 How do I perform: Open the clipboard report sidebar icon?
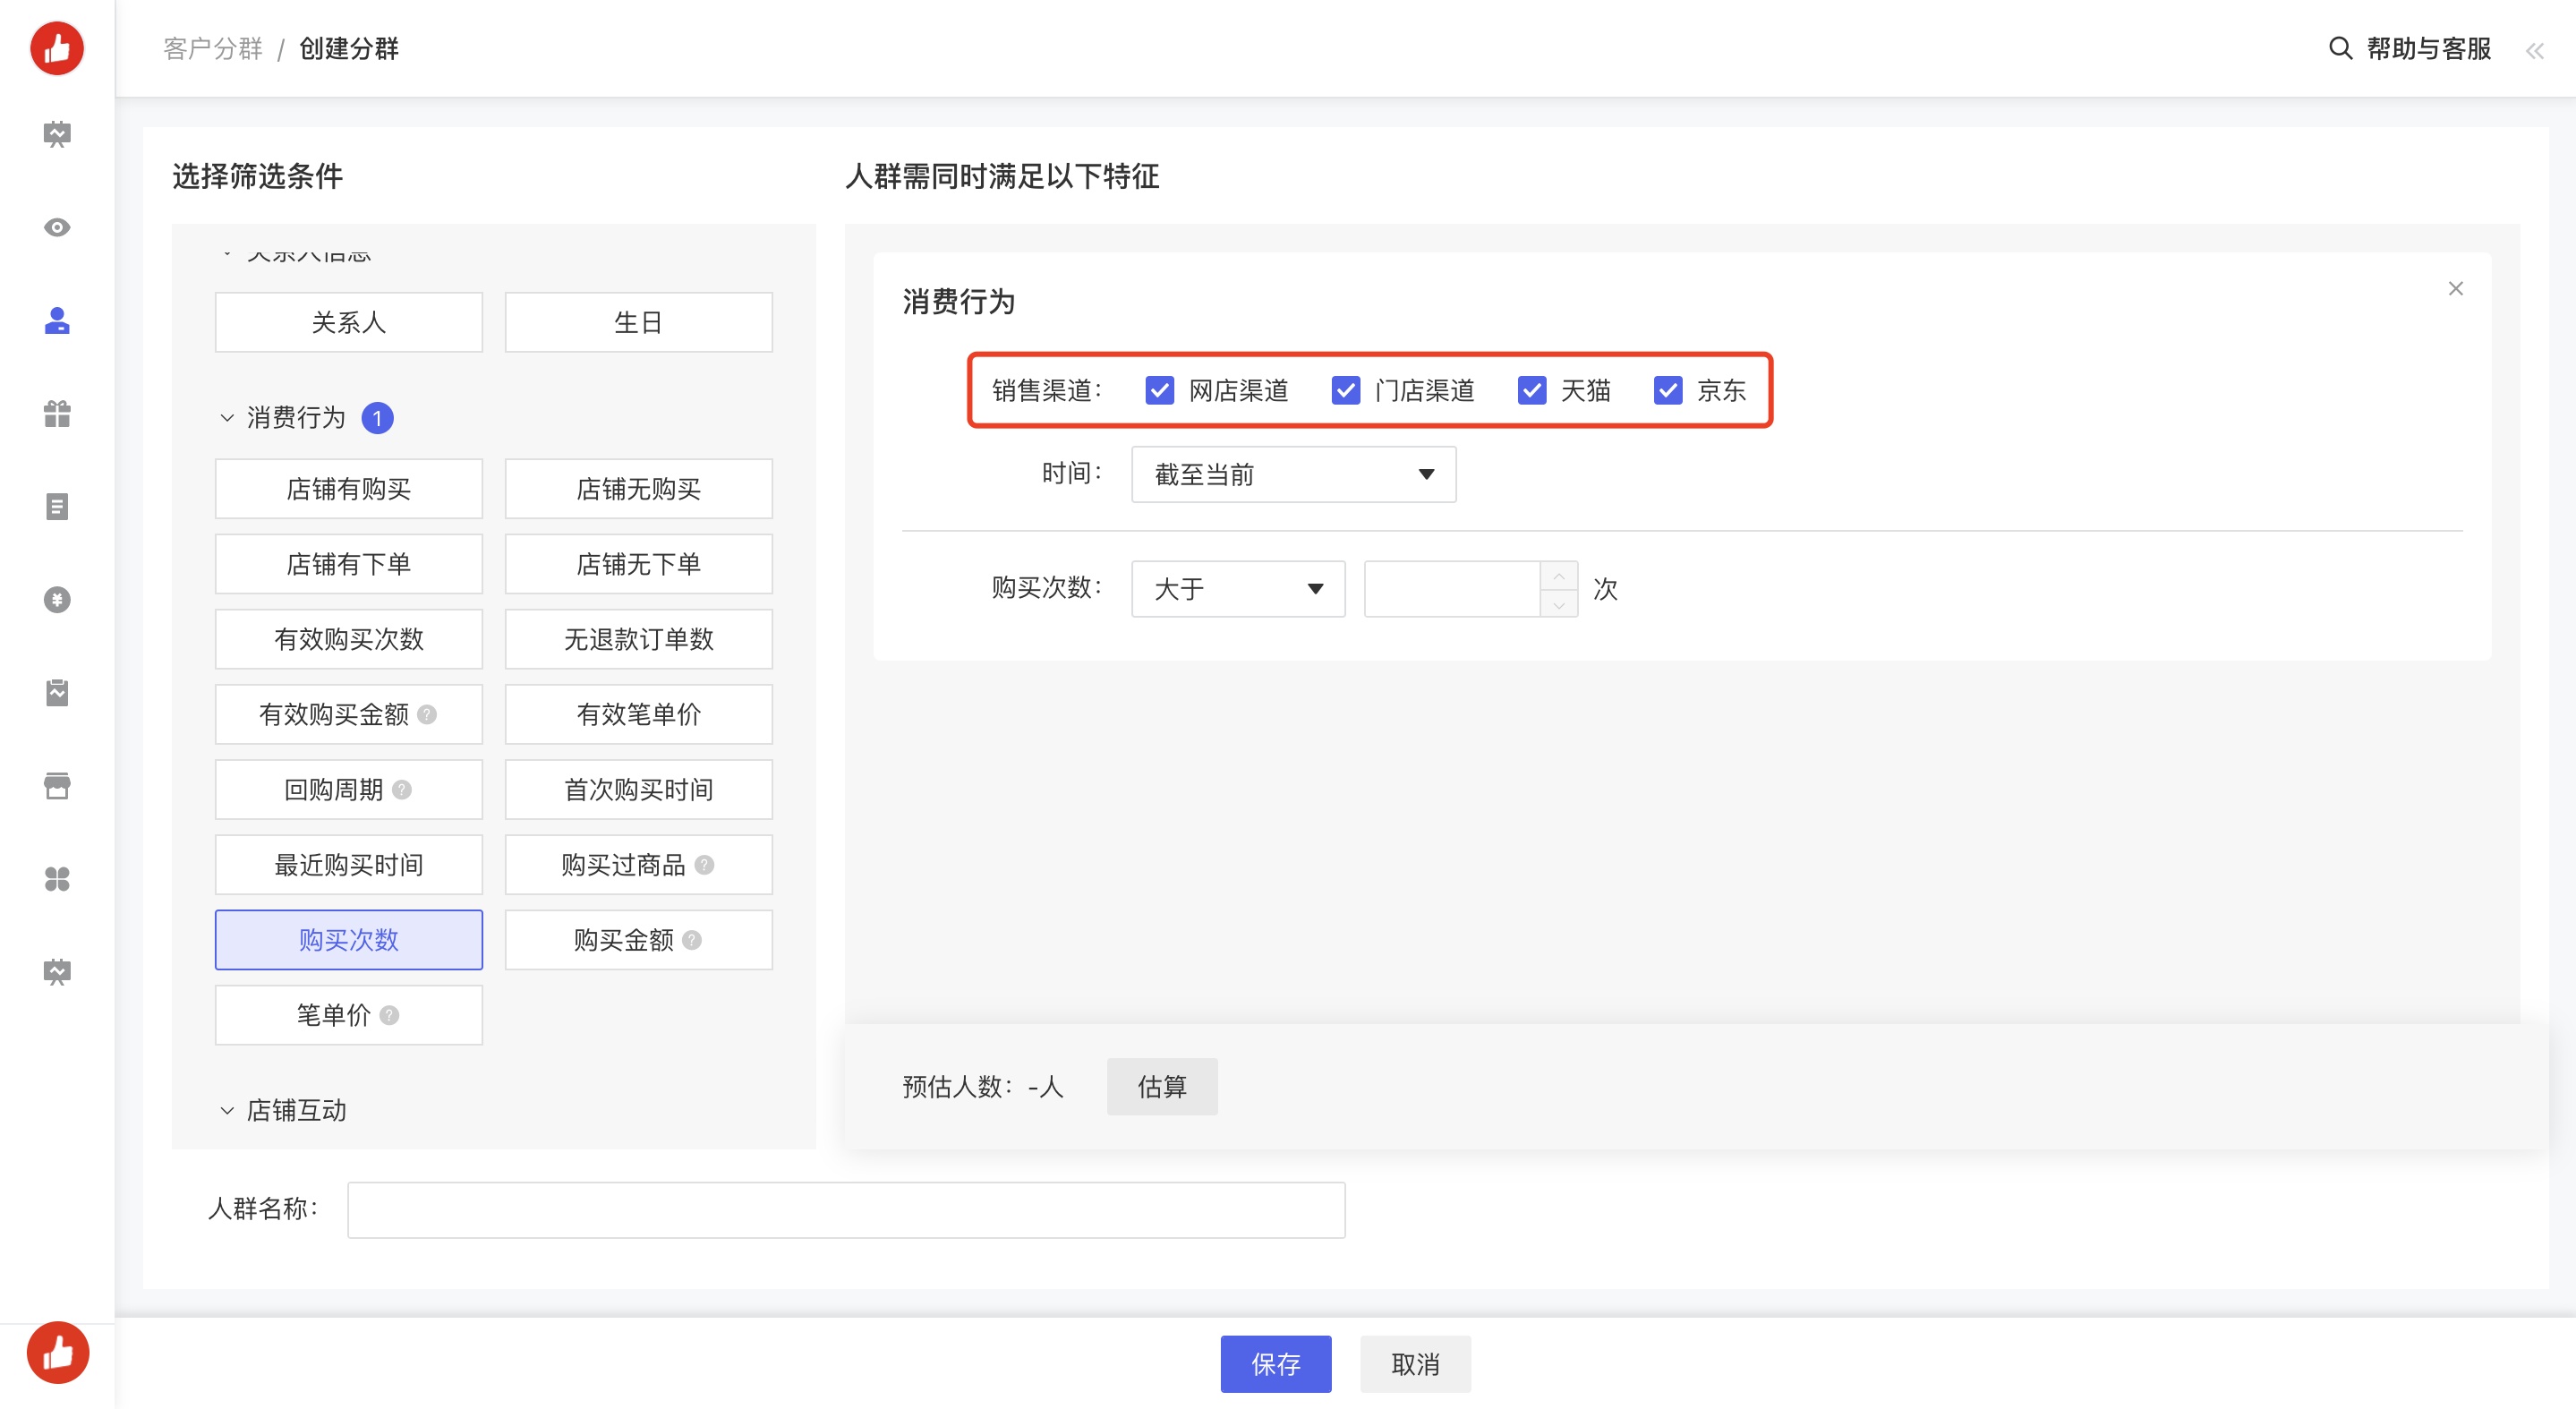click(57, 692)
